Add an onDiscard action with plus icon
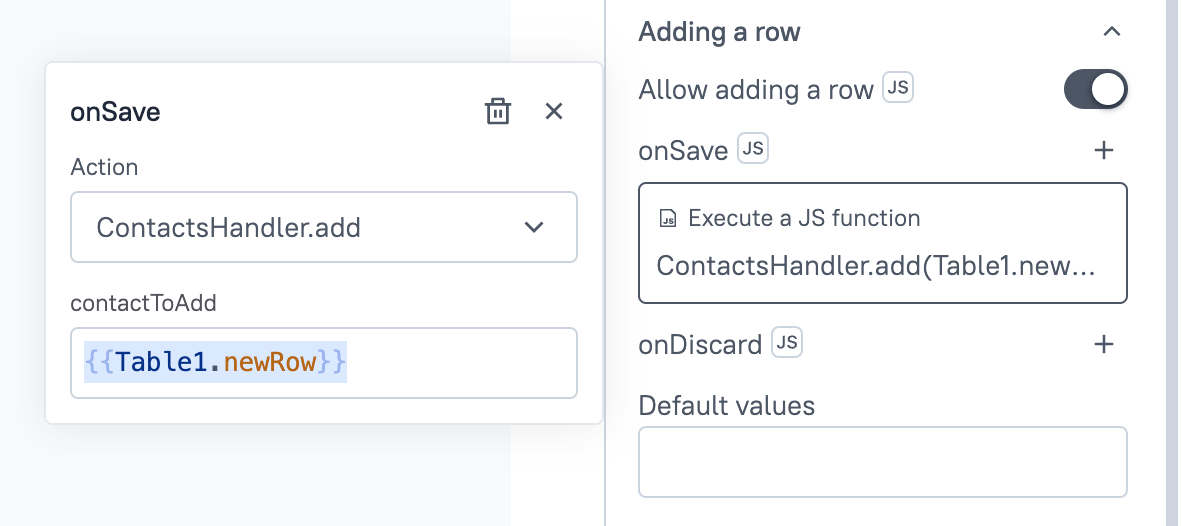This screenshot has width=1182, height=526. pos(1104,345)
